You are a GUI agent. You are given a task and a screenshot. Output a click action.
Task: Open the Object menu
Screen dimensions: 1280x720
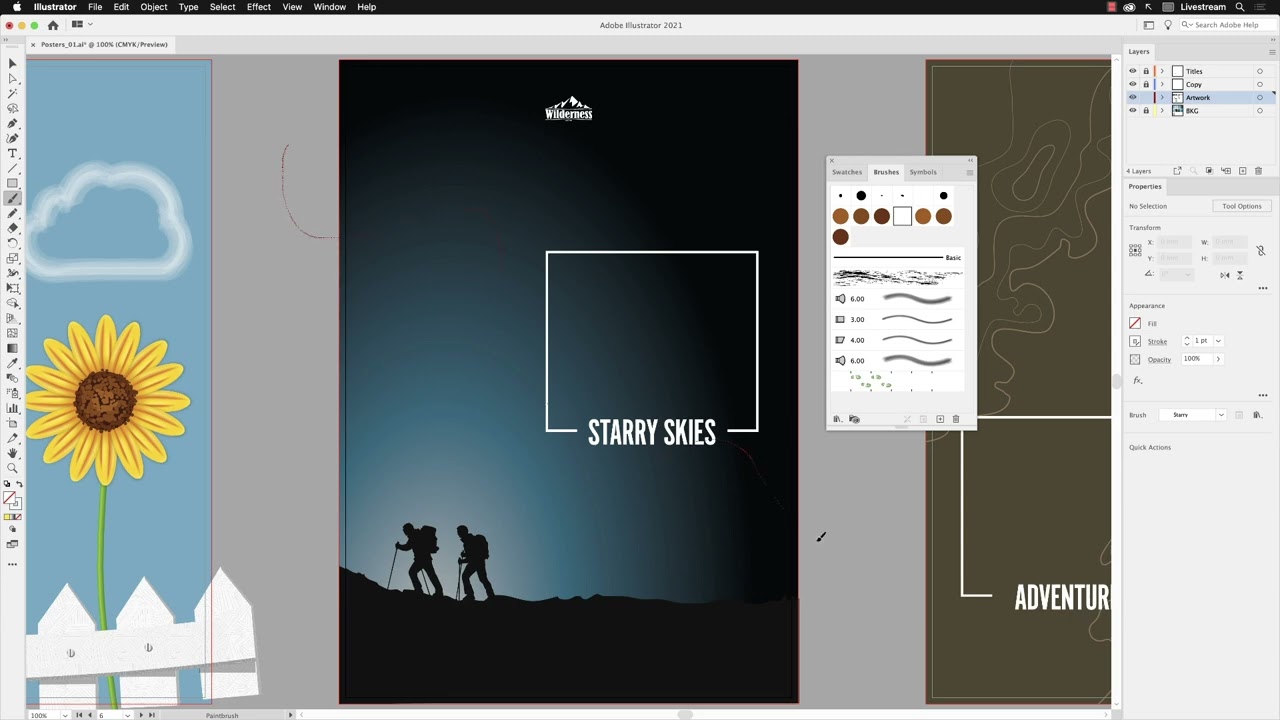coord(154,7)
